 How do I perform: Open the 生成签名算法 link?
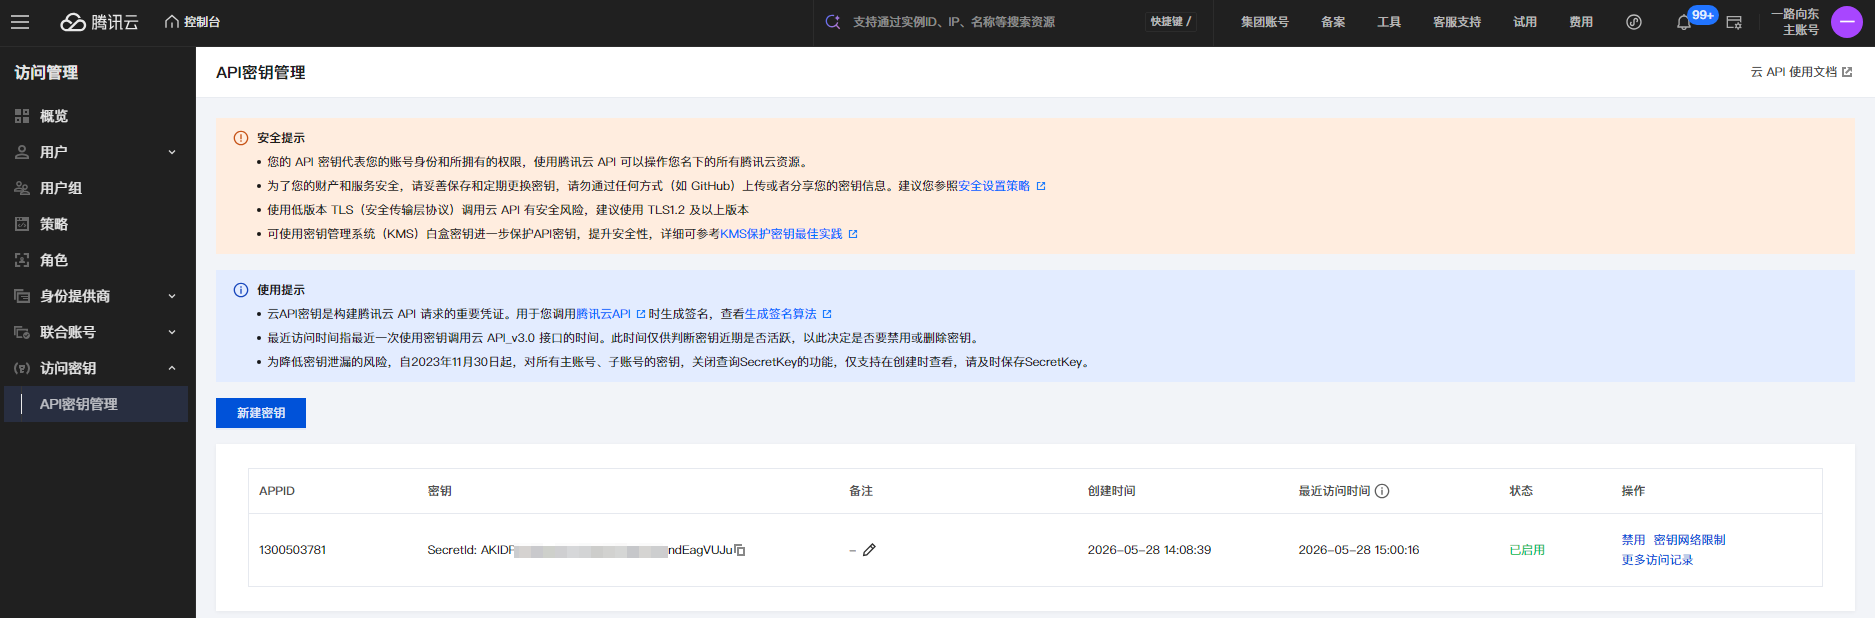pos(787,314)
